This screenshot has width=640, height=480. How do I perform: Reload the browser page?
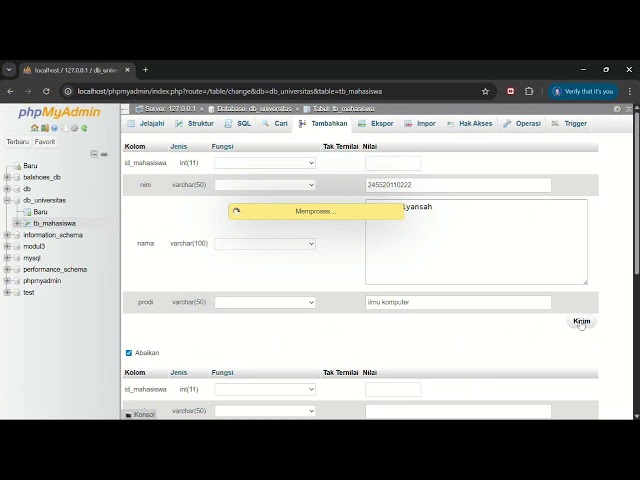coord(46,91)
